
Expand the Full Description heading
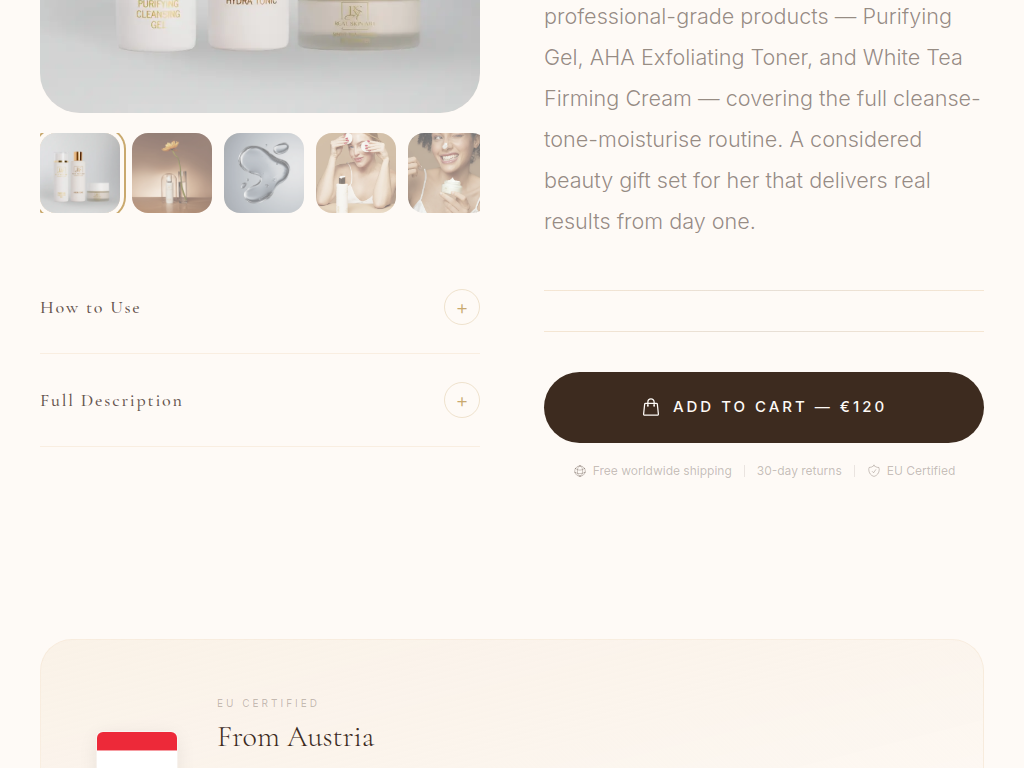[111, 401]
